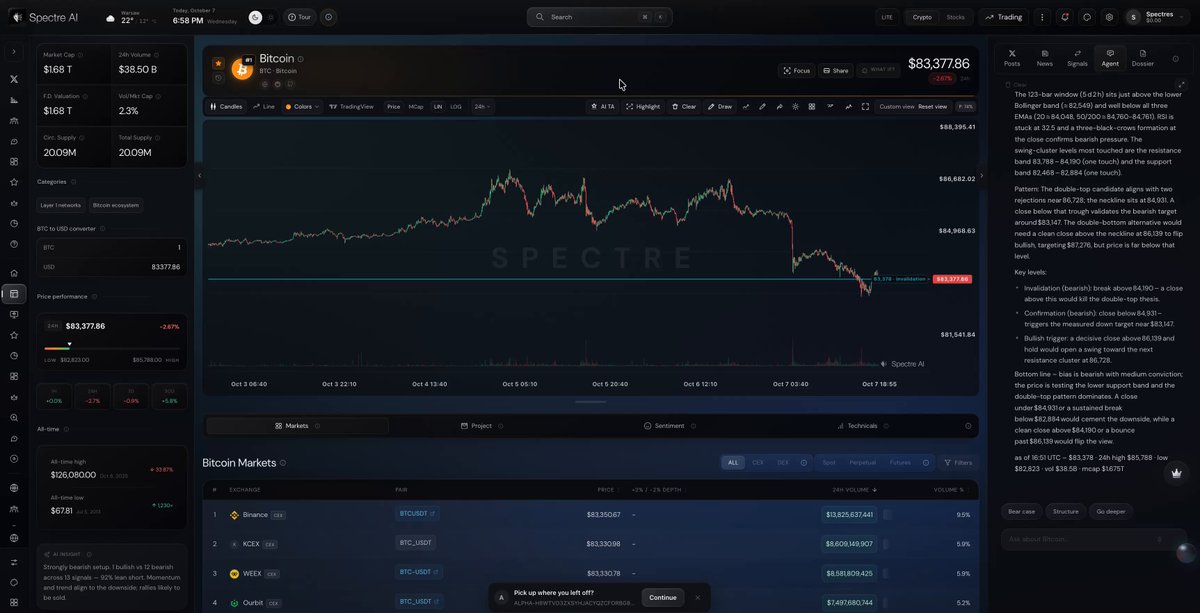The width and height of the screenshot is (1200, 613).
Task: Toggle the dark mode moon switch
Action: pos(256,17)
